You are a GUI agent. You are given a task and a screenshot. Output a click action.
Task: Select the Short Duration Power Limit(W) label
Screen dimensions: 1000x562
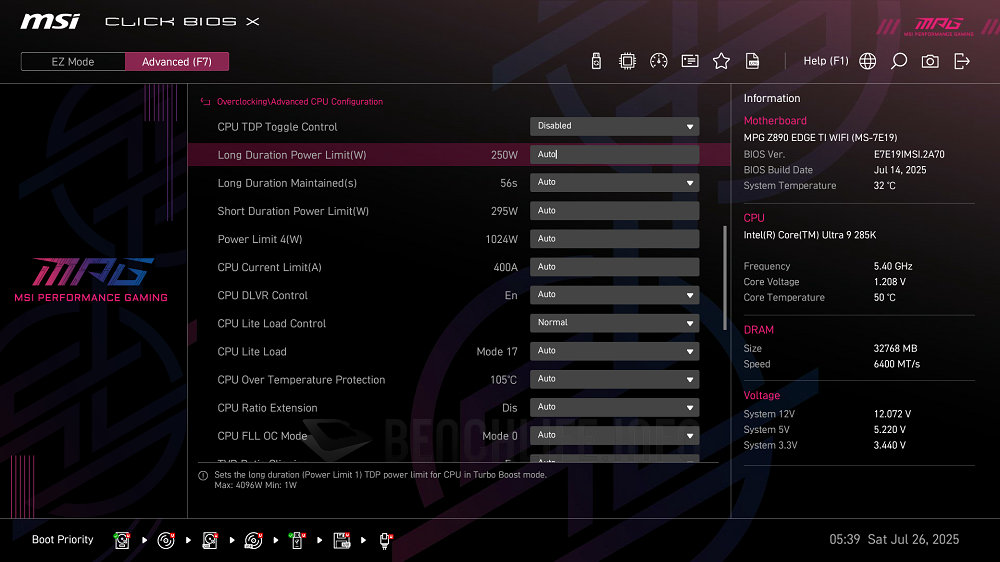(x=293, y=211)
